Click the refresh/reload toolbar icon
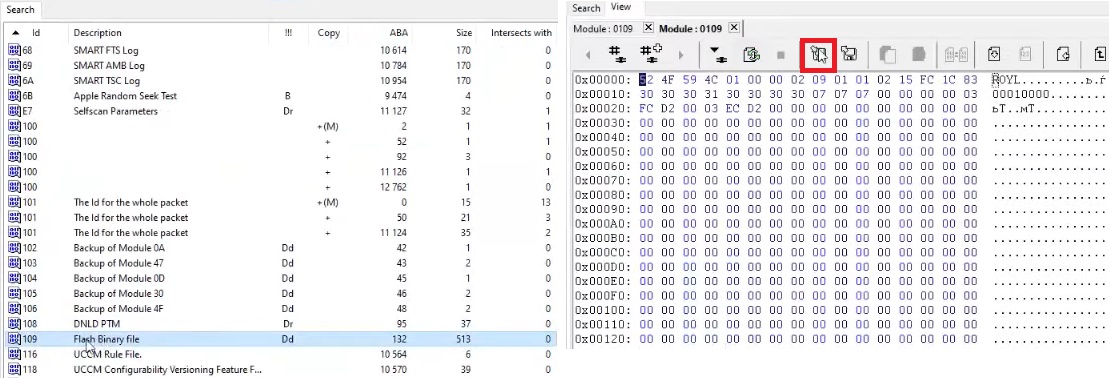 [751, 54]
